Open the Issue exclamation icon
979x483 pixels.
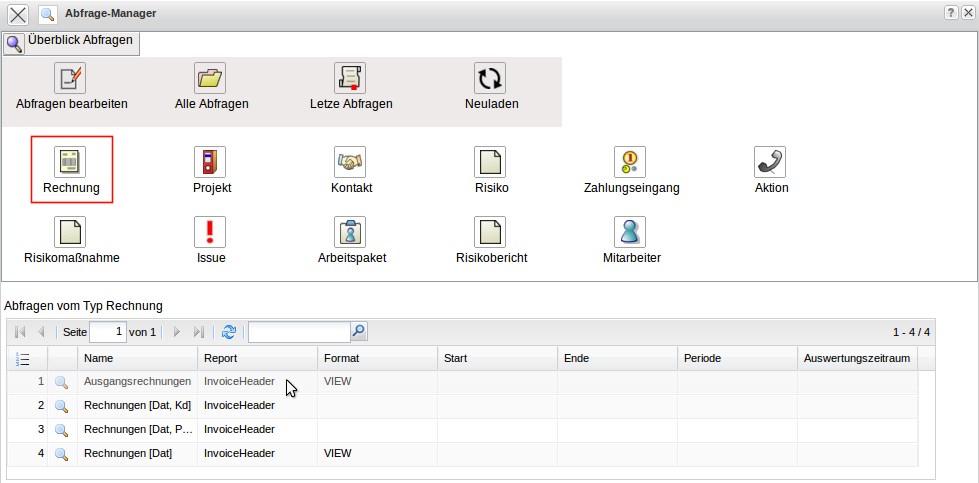pos(211,232)
